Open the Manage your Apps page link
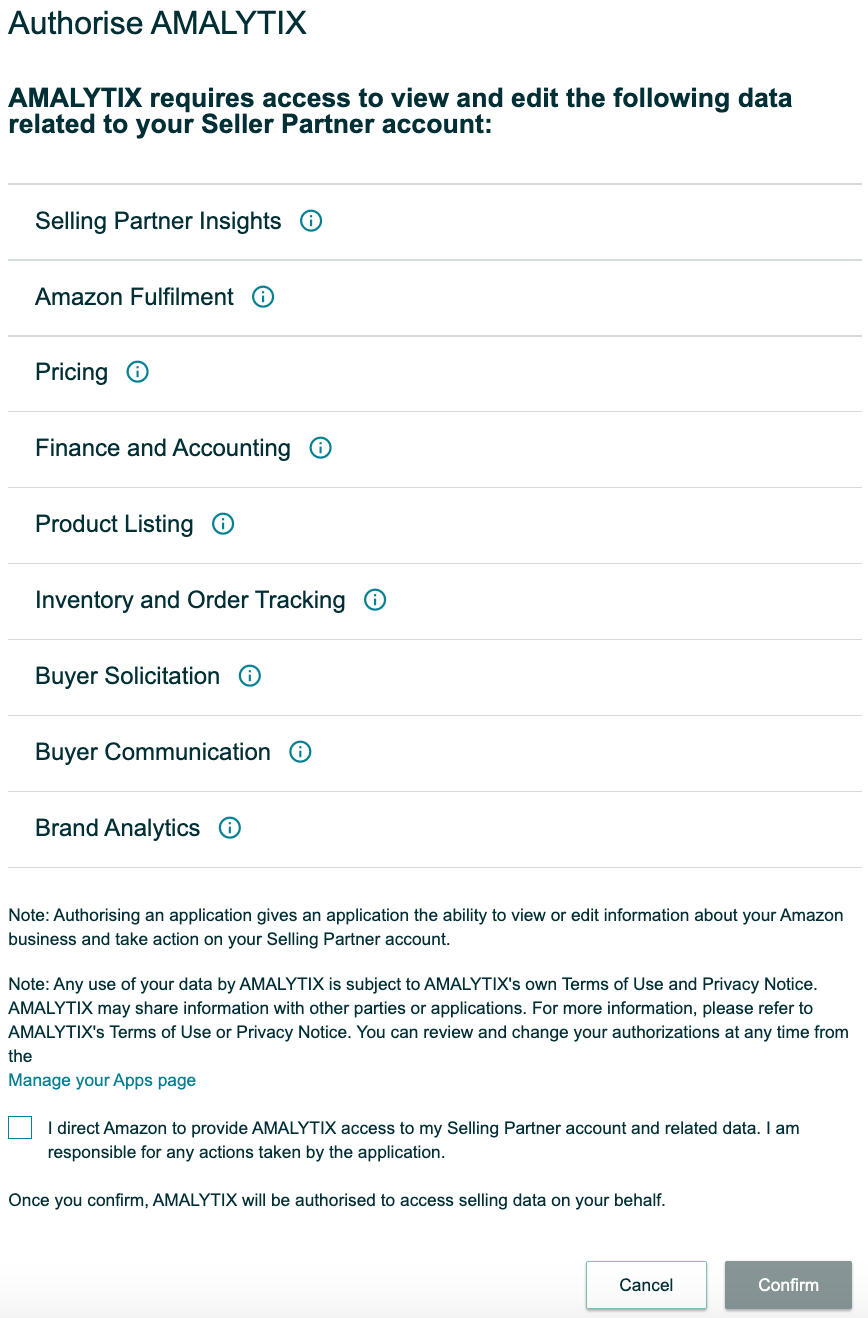 coord(101,1080)
